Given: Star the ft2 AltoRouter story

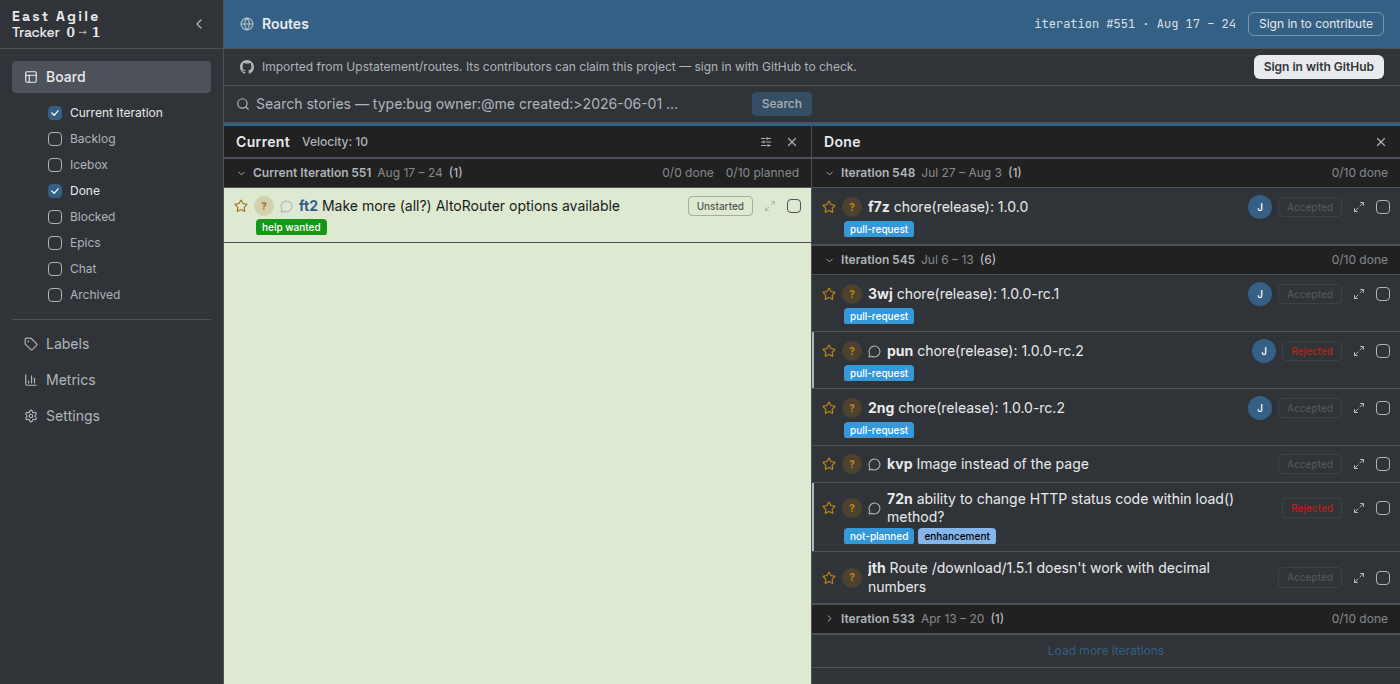Looking at the screenshot, I should [241, 206].
